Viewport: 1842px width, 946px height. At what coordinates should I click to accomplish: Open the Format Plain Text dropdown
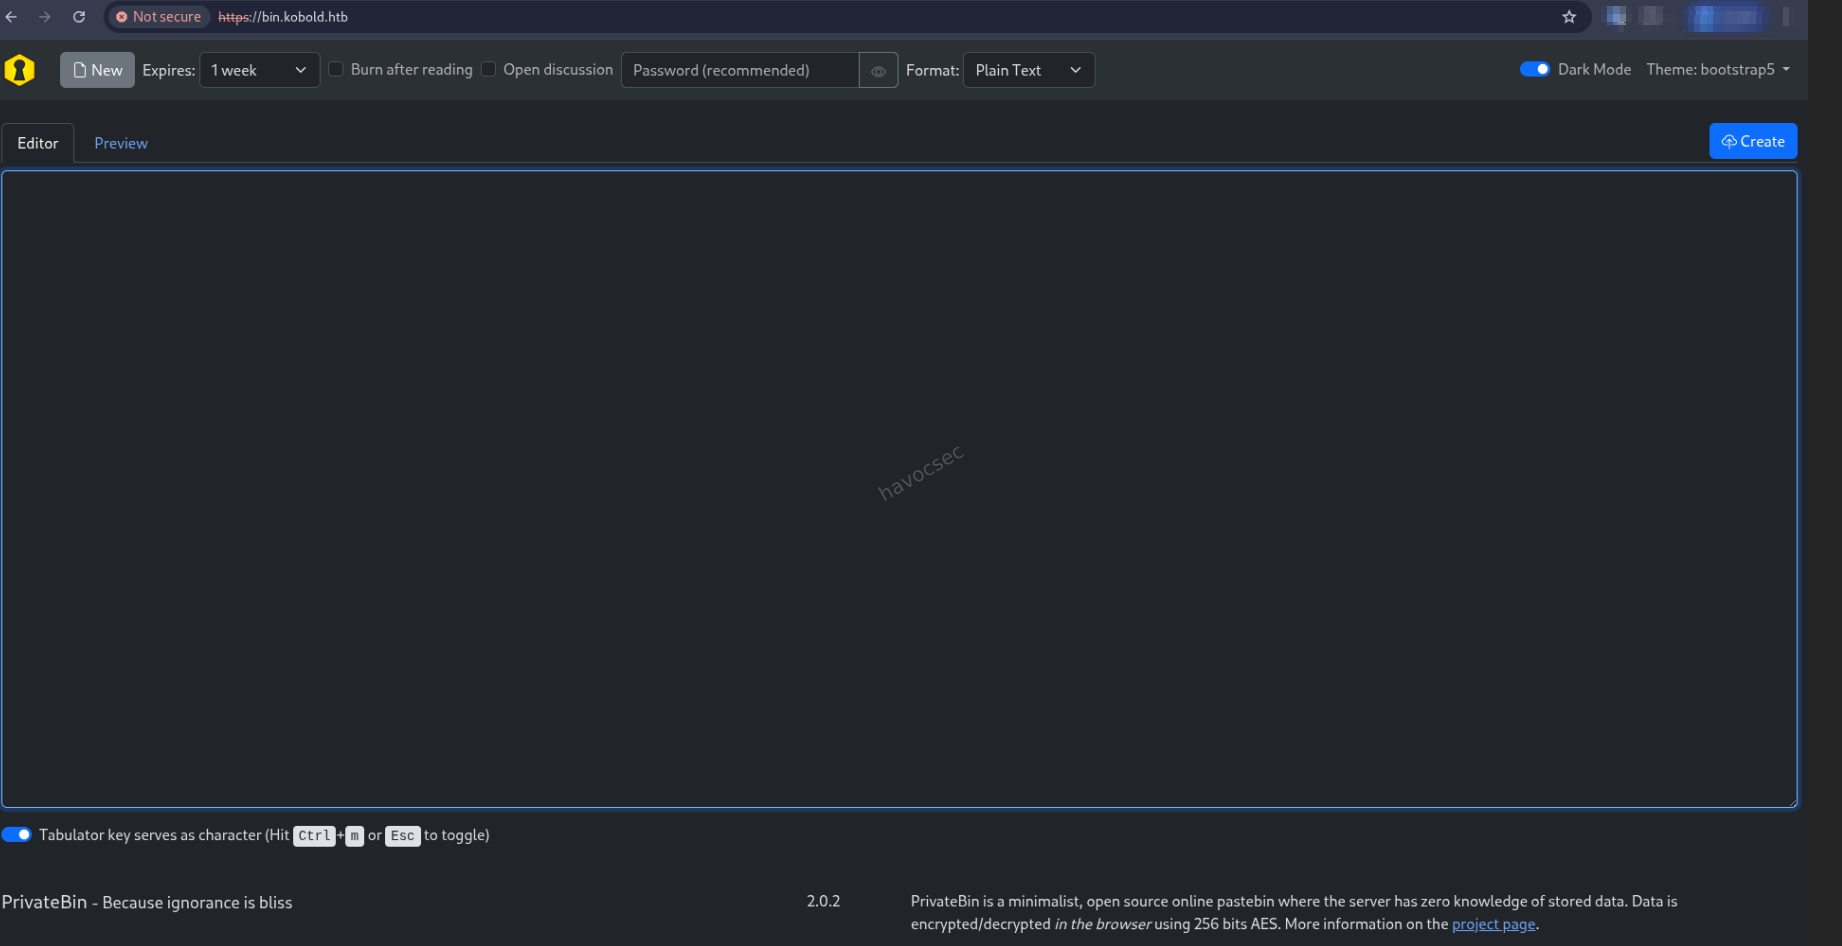point(1029,70)
